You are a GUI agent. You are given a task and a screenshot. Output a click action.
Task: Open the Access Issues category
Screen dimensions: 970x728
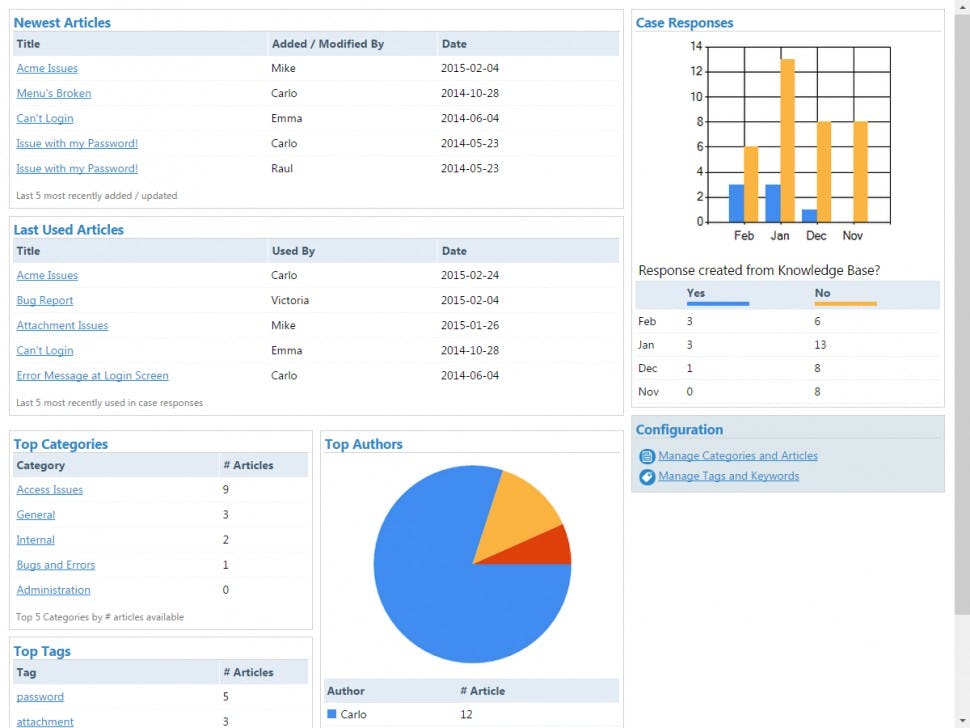(49, 490)
